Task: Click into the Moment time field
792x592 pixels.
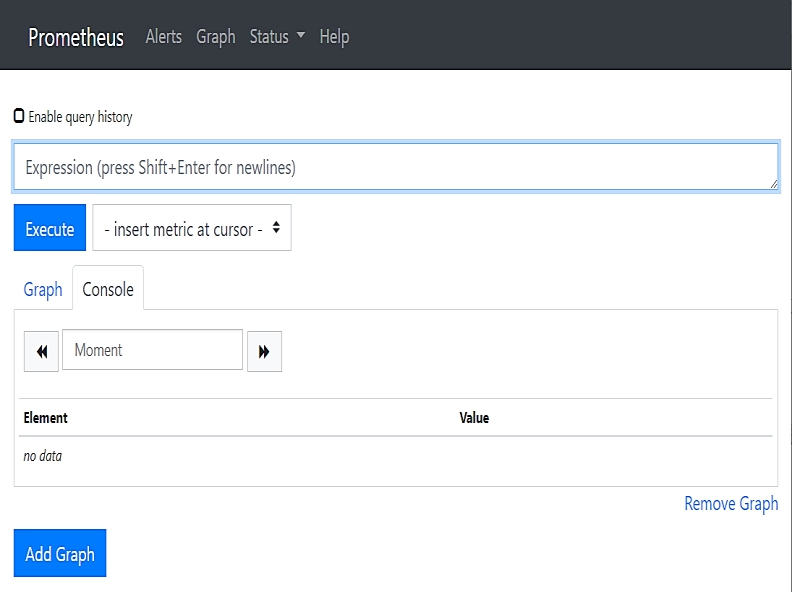Action: [x=152, y=350]
